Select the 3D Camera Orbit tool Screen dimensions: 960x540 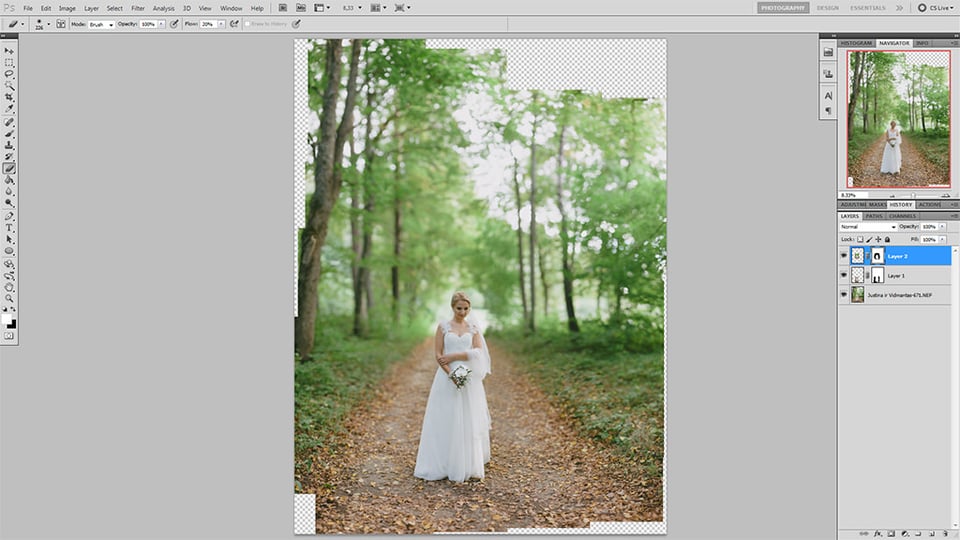[x=9, y=276]
